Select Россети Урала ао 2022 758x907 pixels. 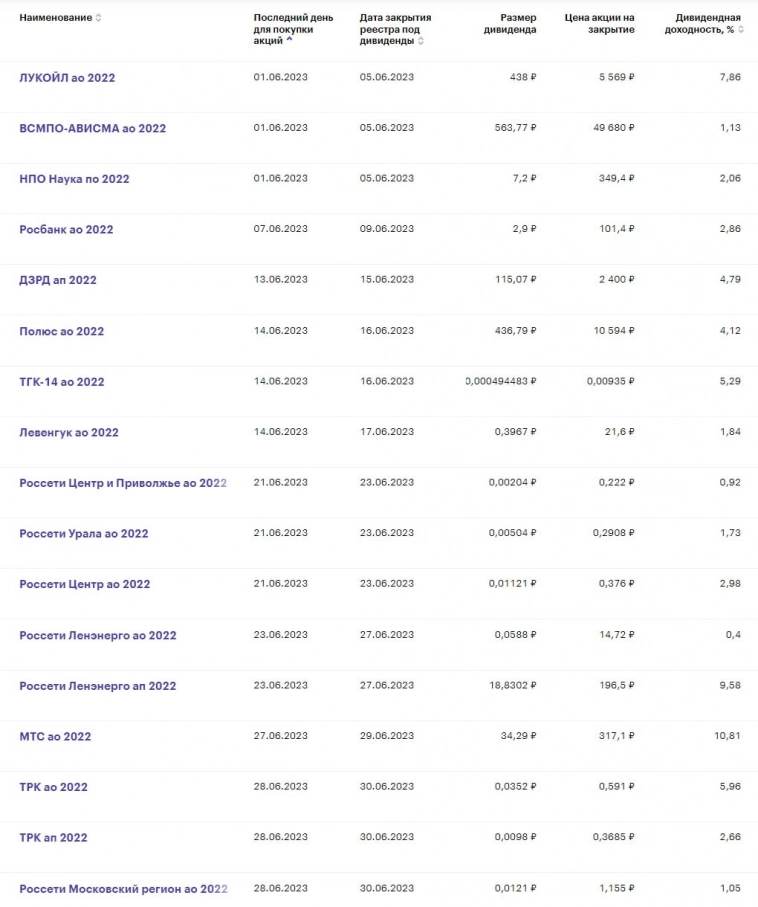[83, 534]
